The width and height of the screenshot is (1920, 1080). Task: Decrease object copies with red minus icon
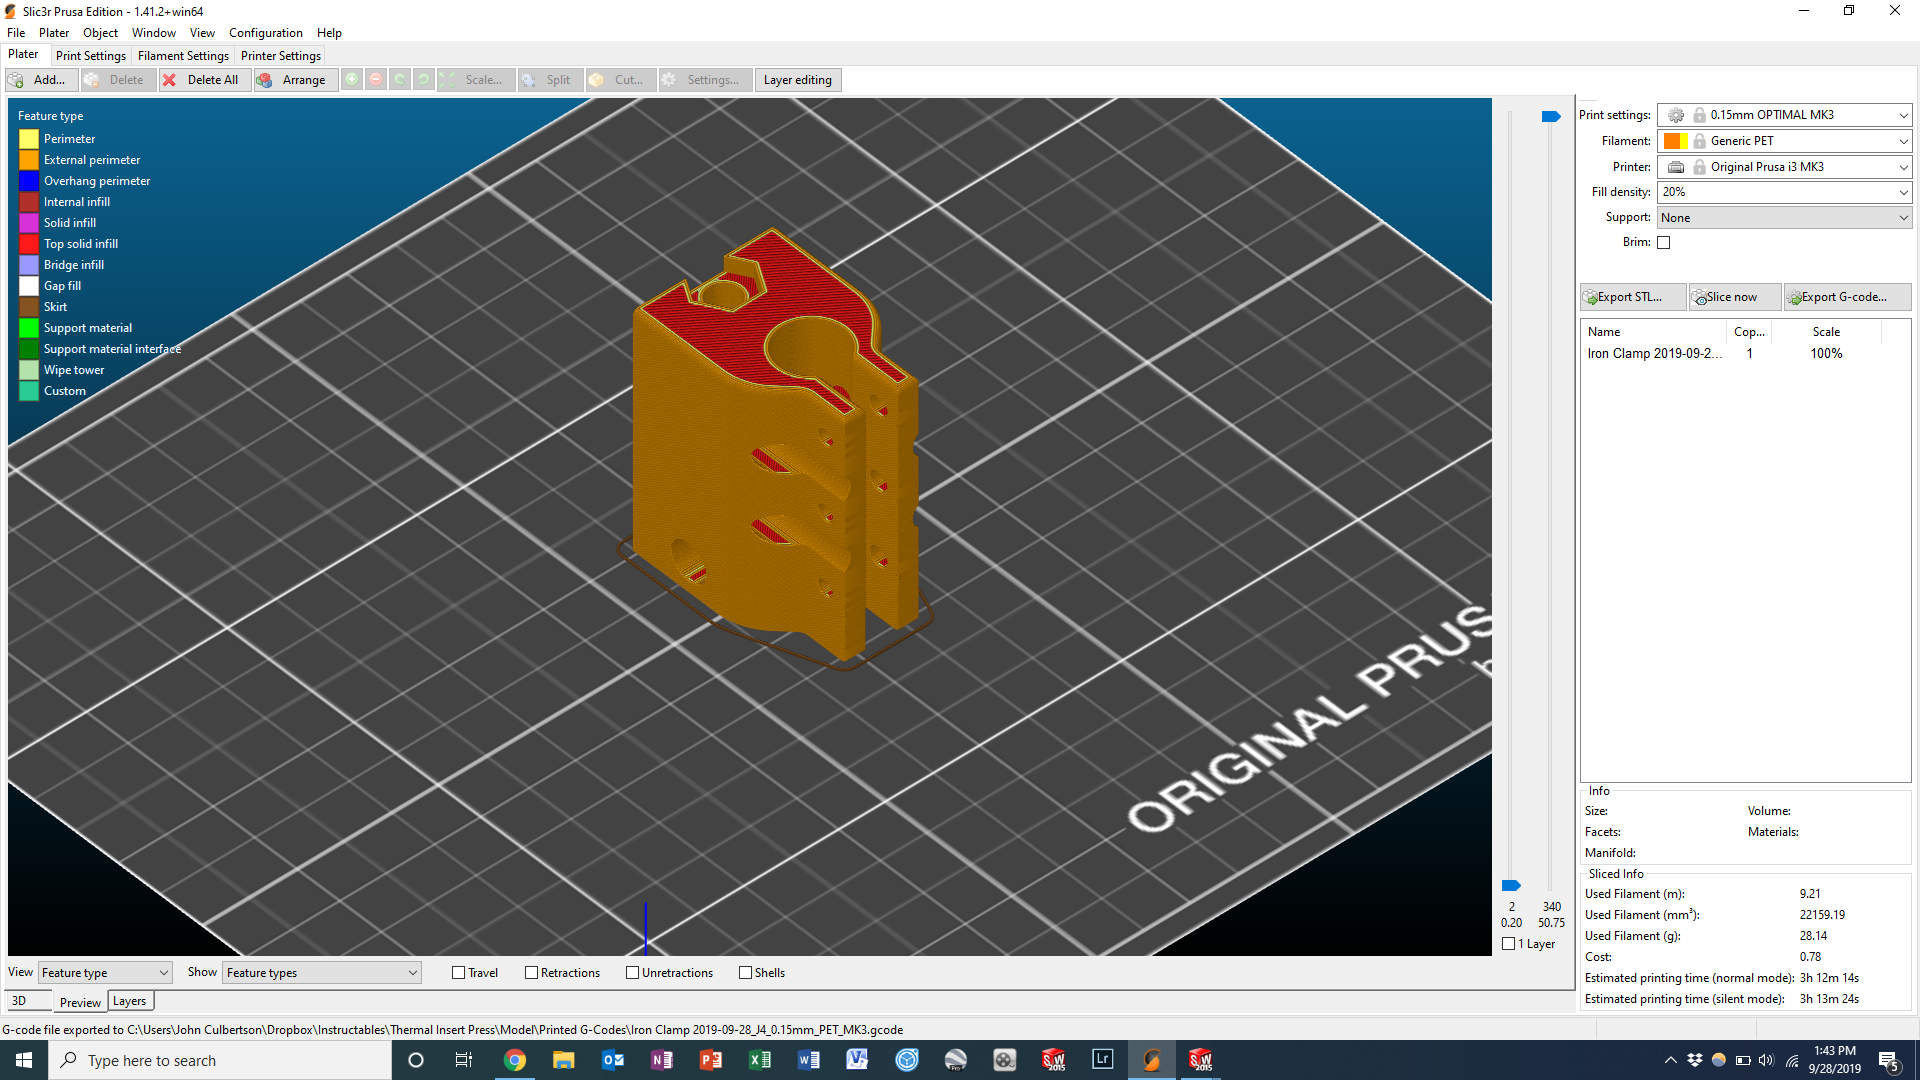point(376,79)
